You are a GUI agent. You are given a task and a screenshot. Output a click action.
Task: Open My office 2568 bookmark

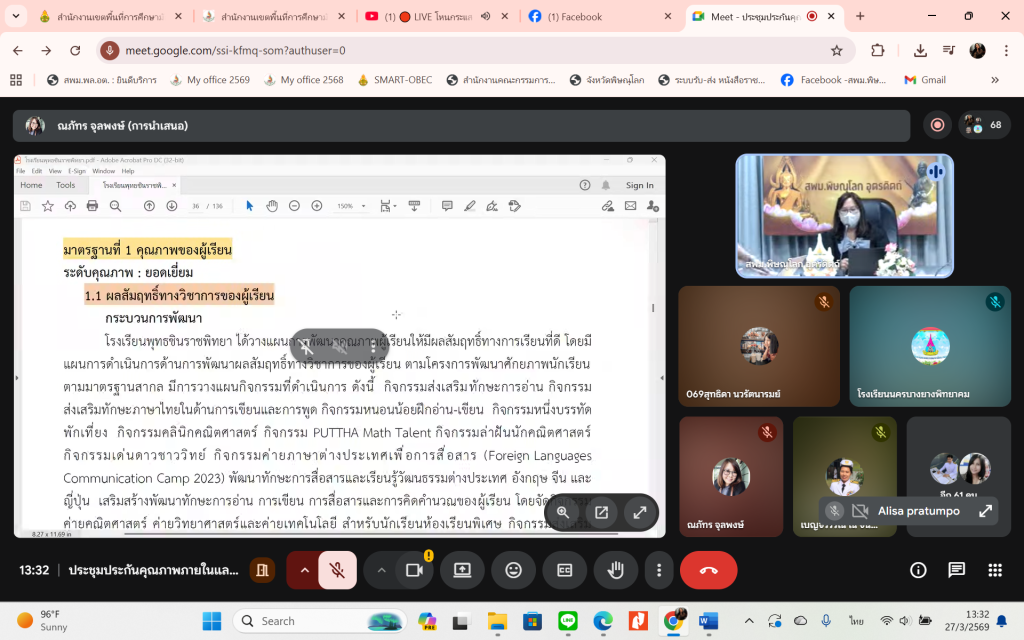tap(304, 80)
